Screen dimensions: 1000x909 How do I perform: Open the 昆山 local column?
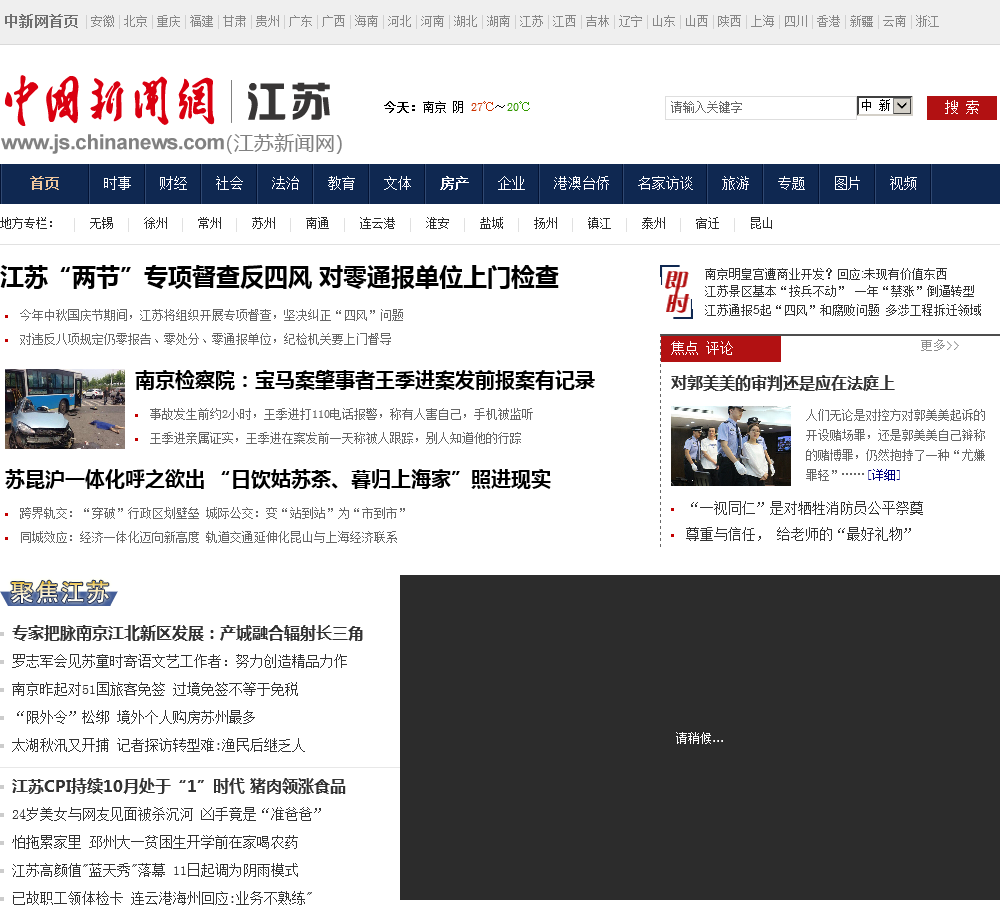[x=761, y=223]
